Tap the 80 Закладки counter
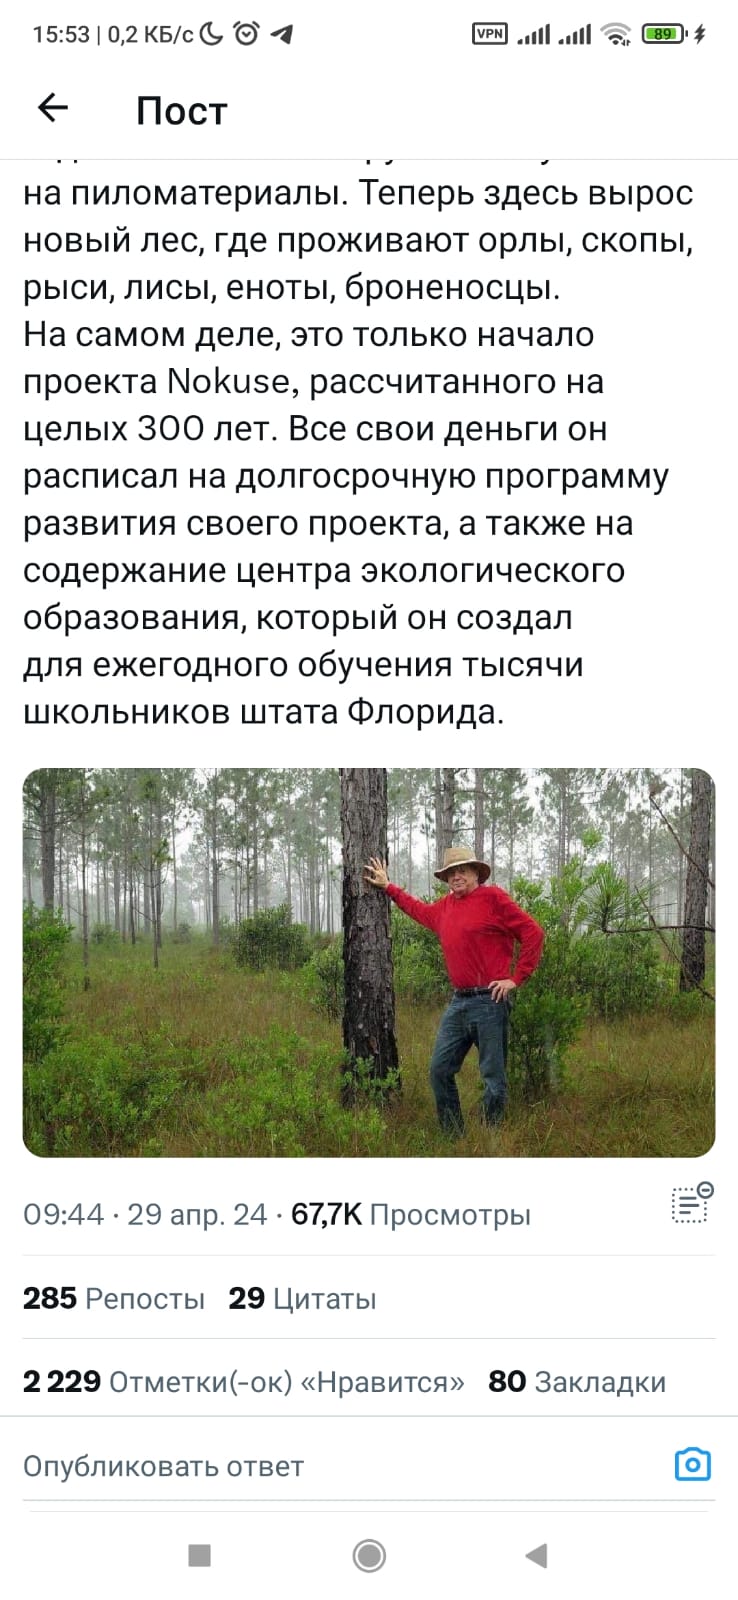The width and height of the screenshot is (738, 1600). 577,1381
